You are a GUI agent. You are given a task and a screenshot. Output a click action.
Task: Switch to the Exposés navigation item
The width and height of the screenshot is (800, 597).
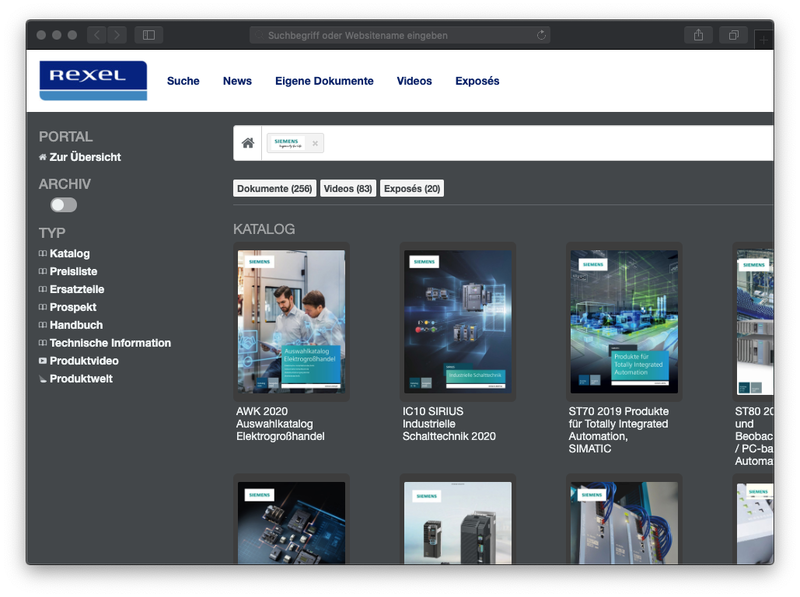476,81
